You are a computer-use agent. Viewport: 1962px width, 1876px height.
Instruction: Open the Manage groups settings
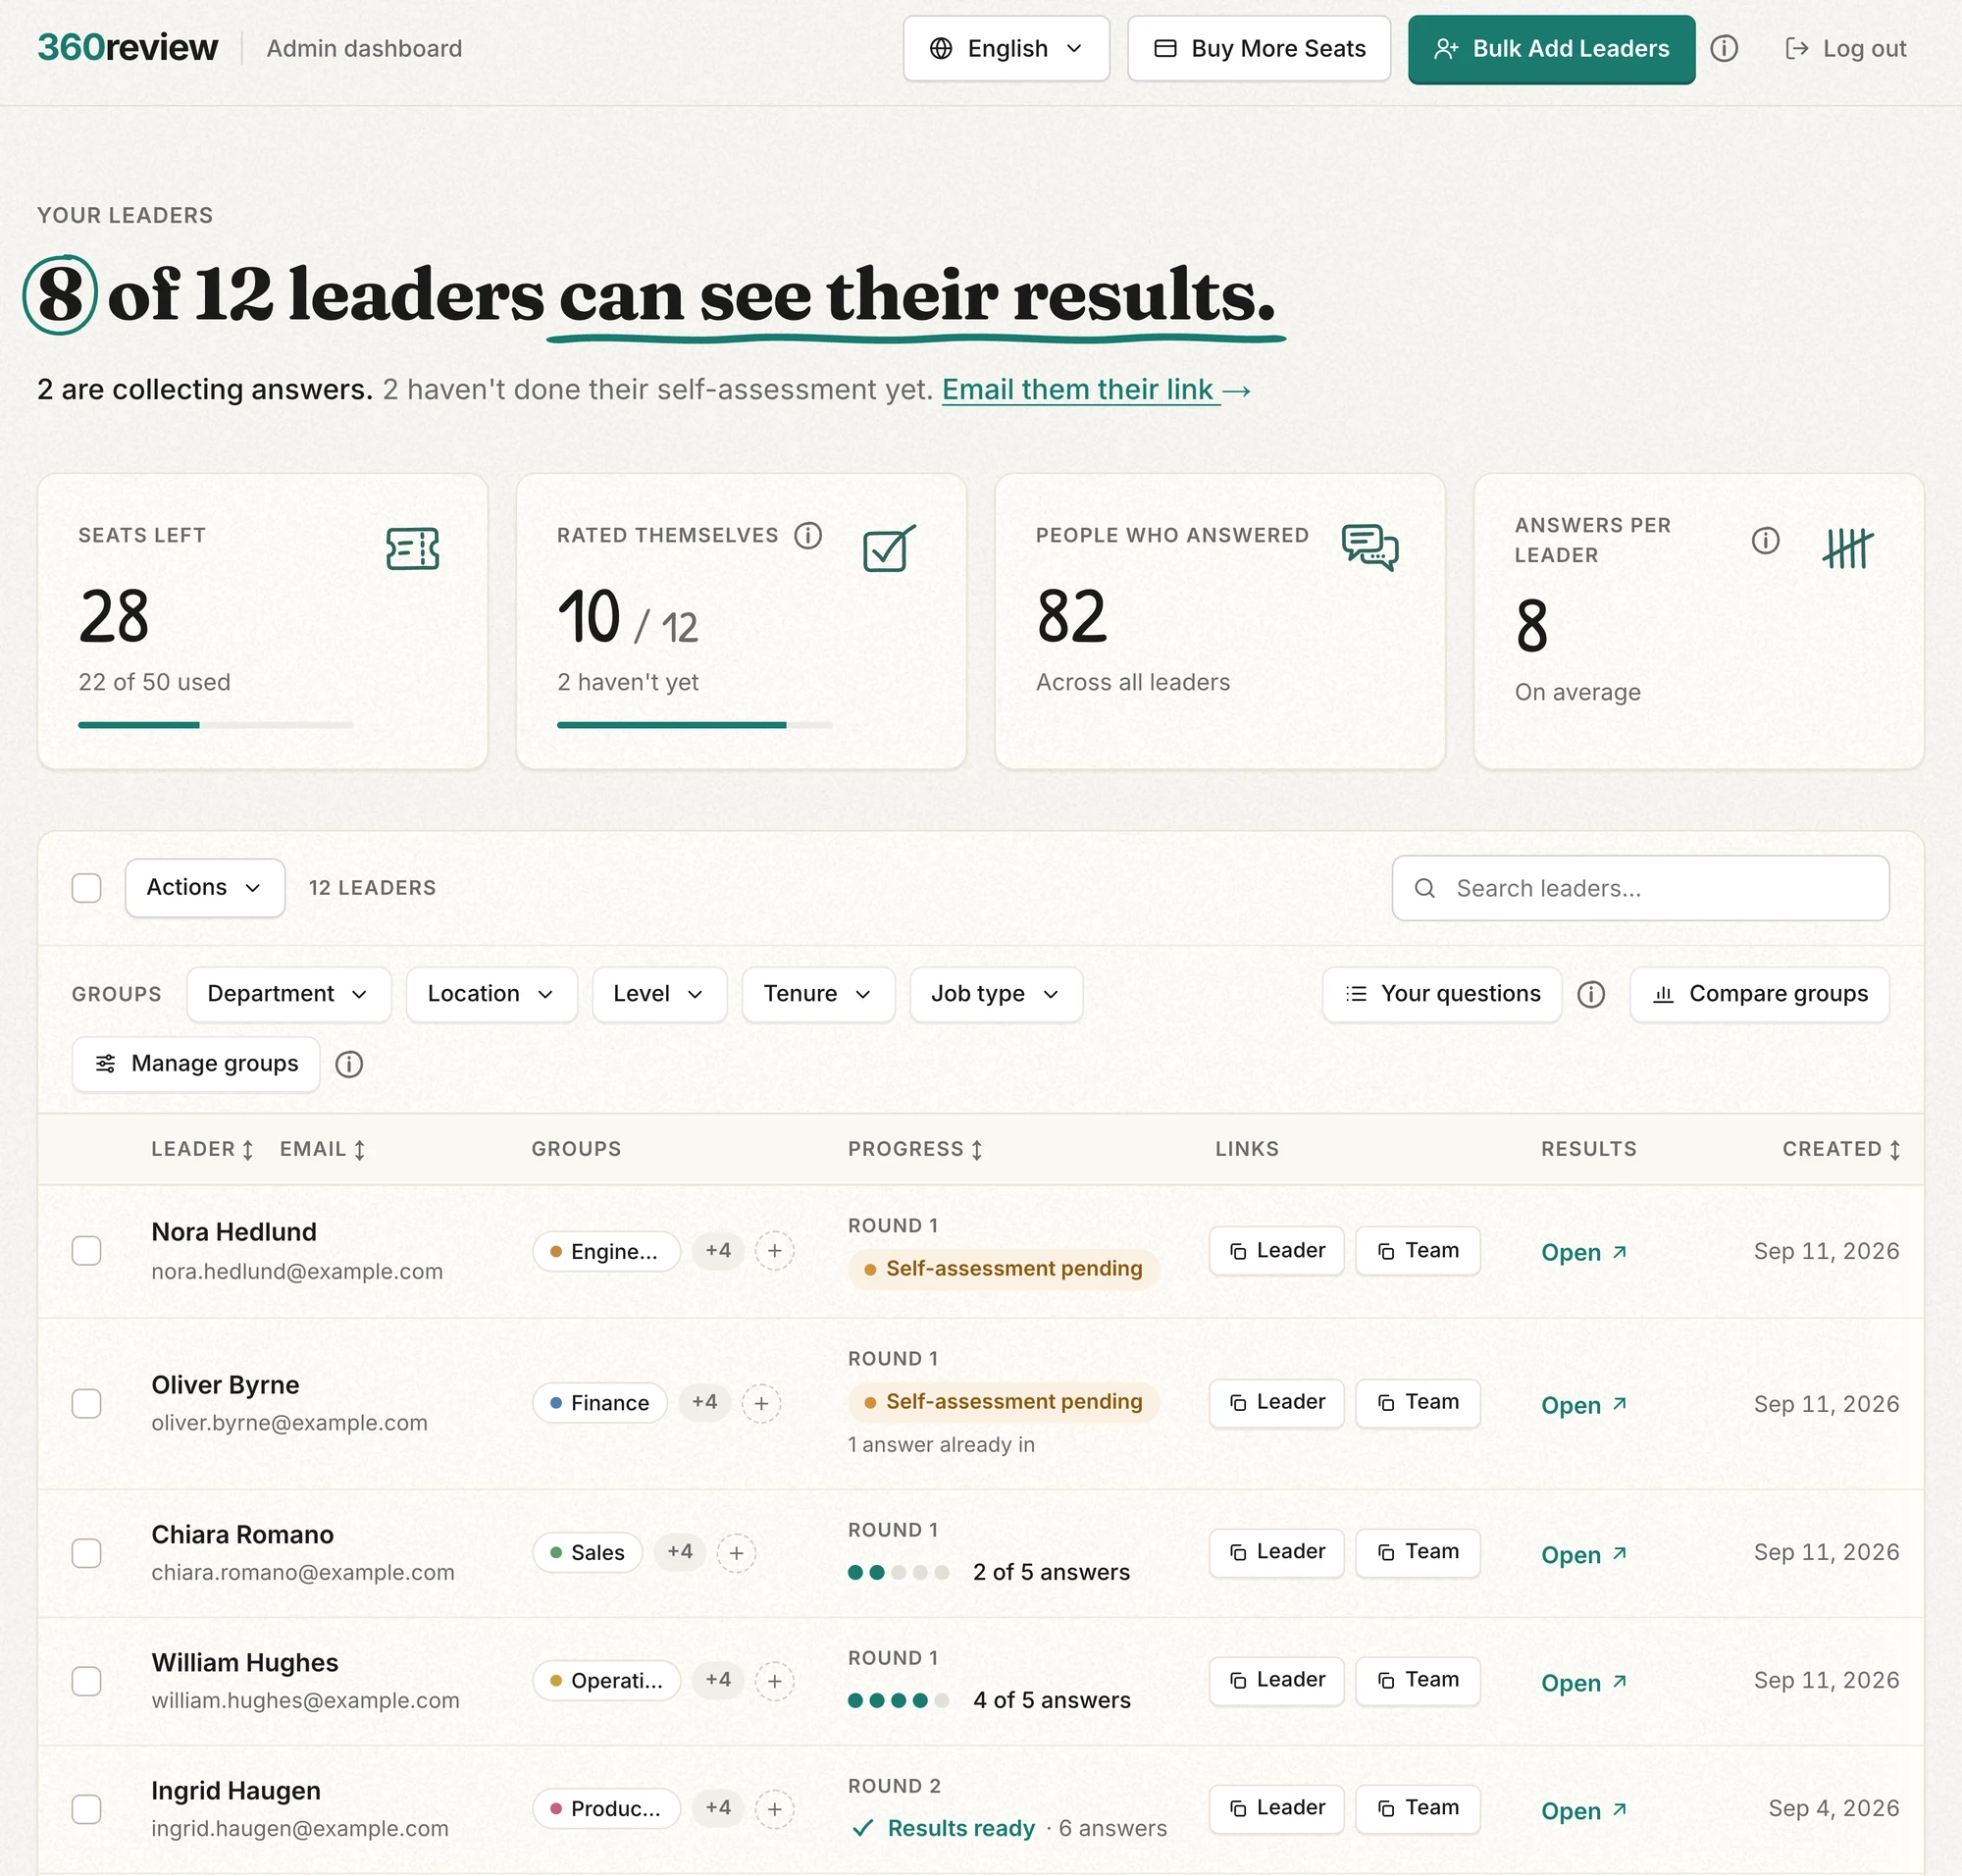(x=196, y=1064)
